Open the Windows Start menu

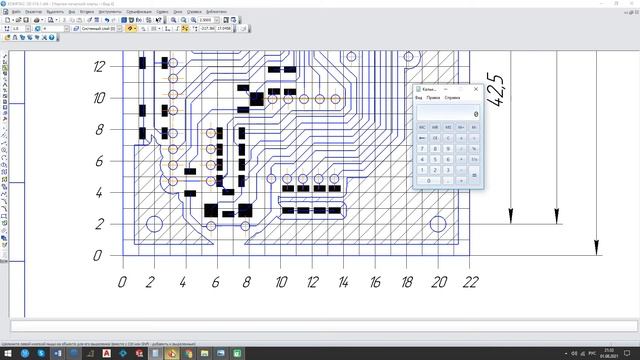point(8,353)
